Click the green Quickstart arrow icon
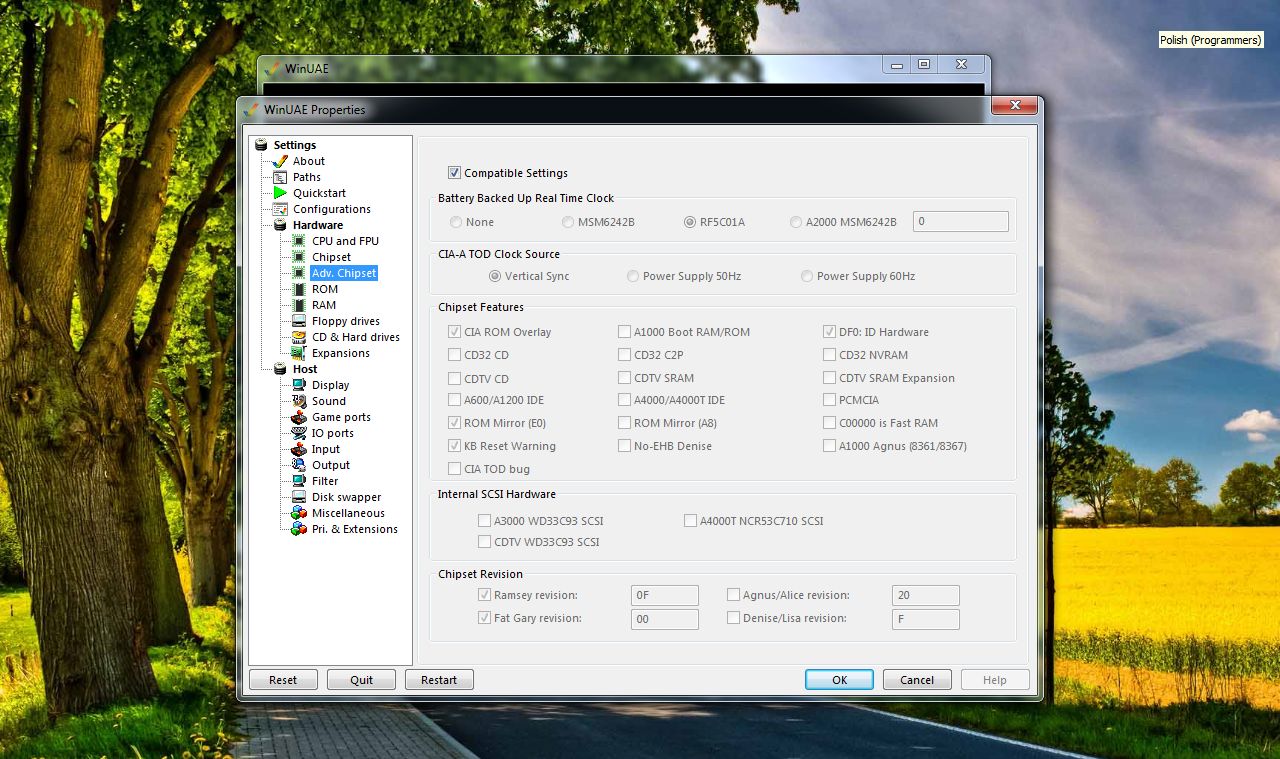This screenshot has width=1280, height=759. [280, 193]
